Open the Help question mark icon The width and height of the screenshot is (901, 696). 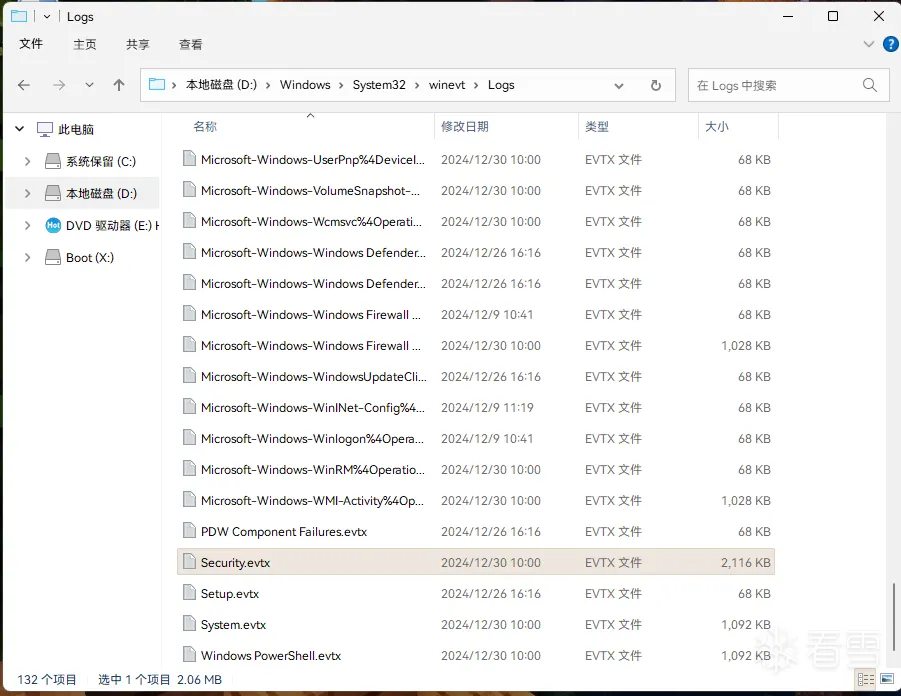891,44
